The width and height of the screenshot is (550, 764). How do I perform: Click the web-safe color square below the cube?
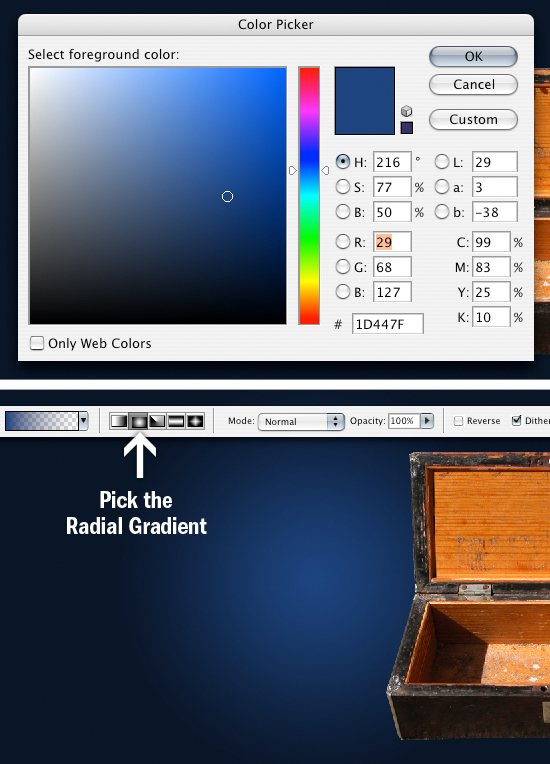point(406,128)
